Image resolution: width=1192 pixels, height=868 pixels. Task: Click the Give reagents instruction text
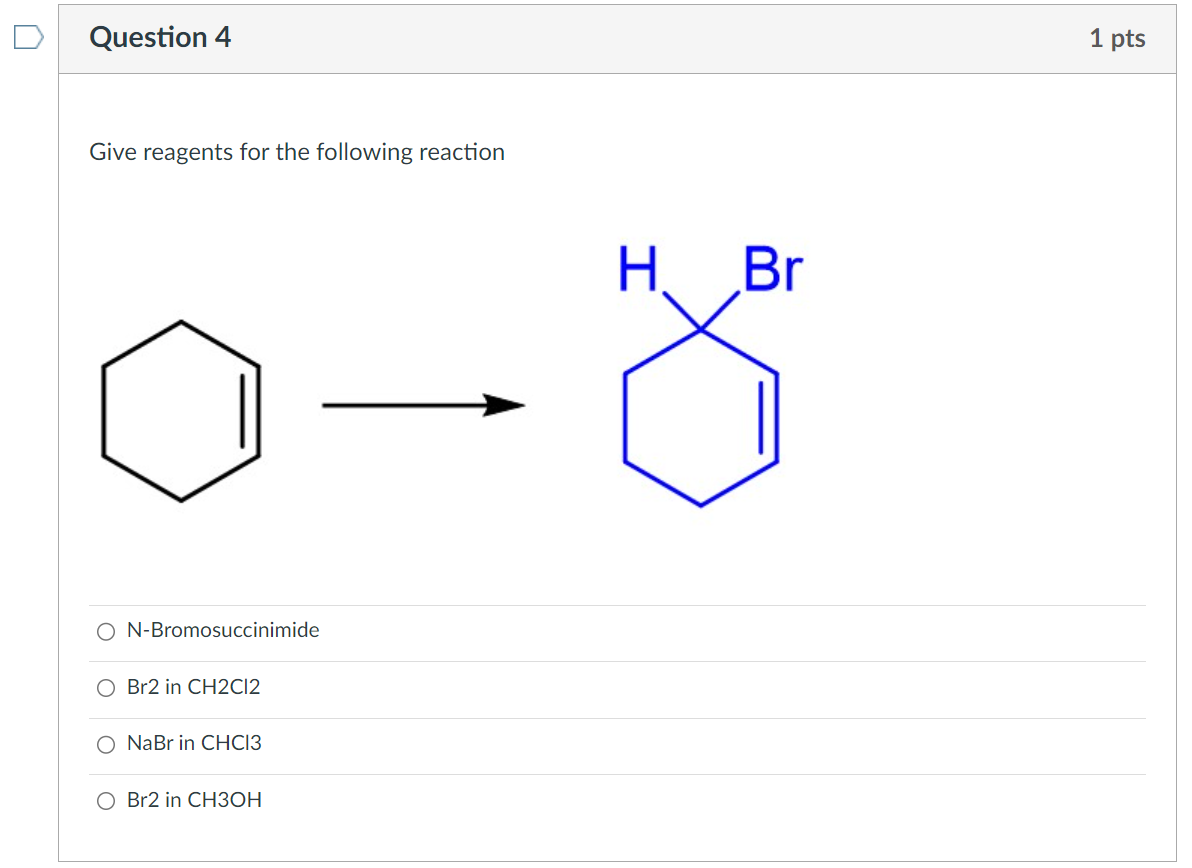(297, 152)
